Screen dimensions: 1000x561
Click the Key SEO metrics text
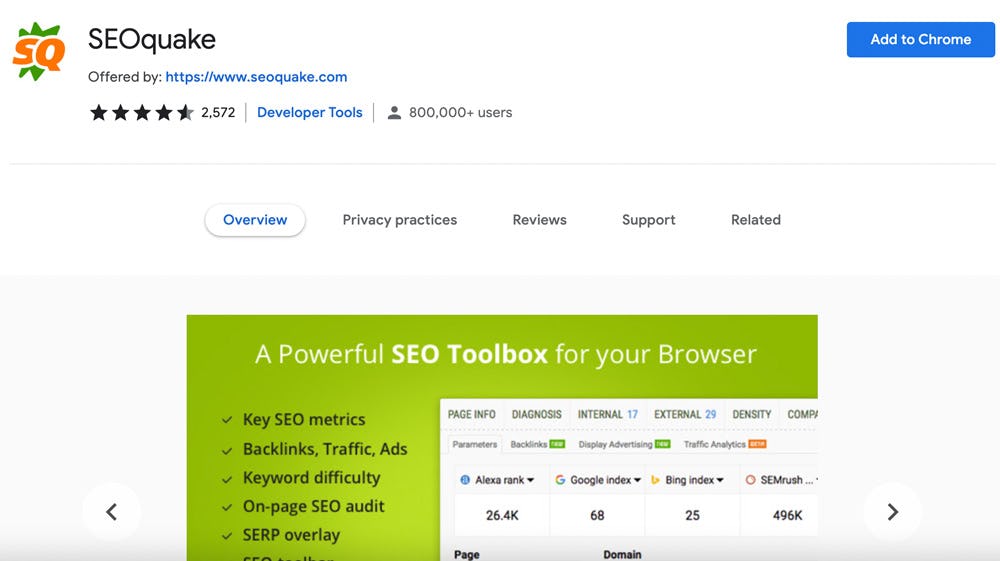tap(304, 419)
